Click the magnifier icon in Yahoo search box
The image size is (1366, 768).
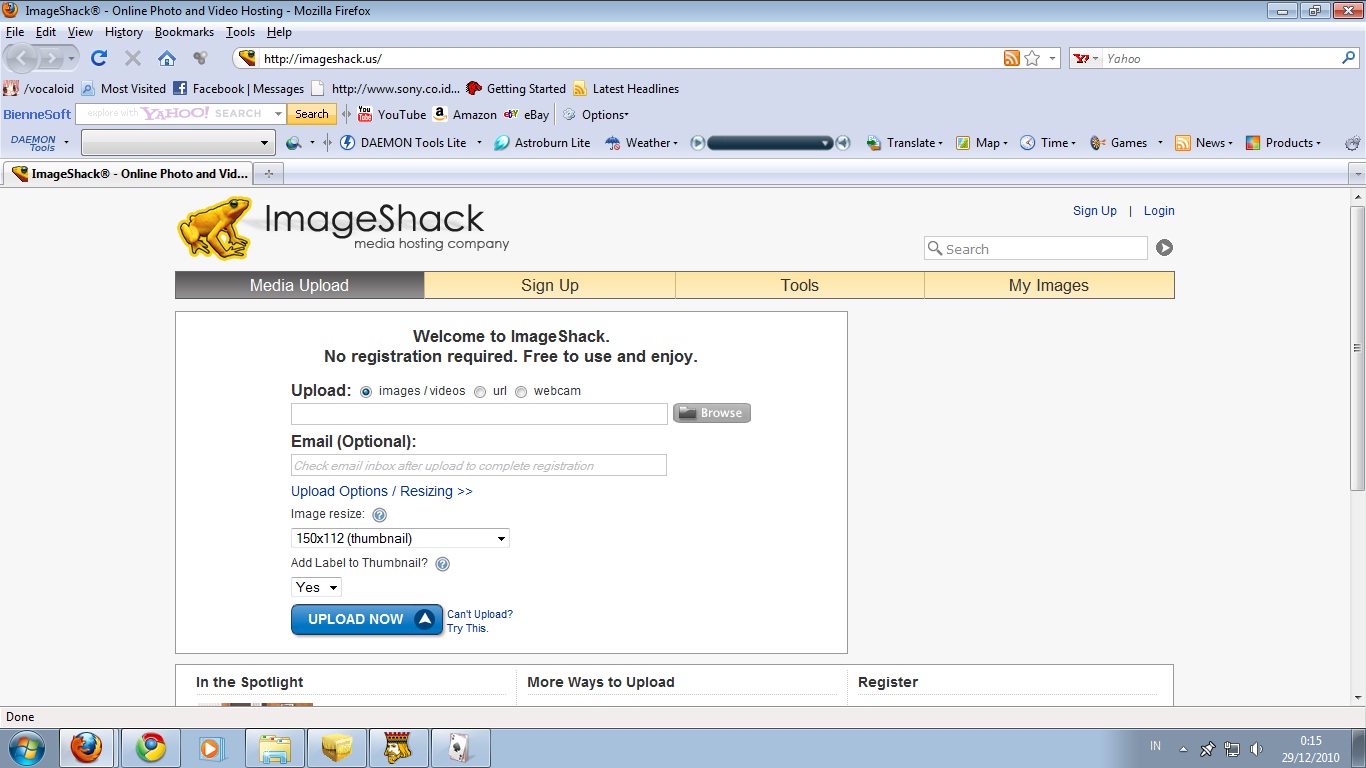[1348, 58]
